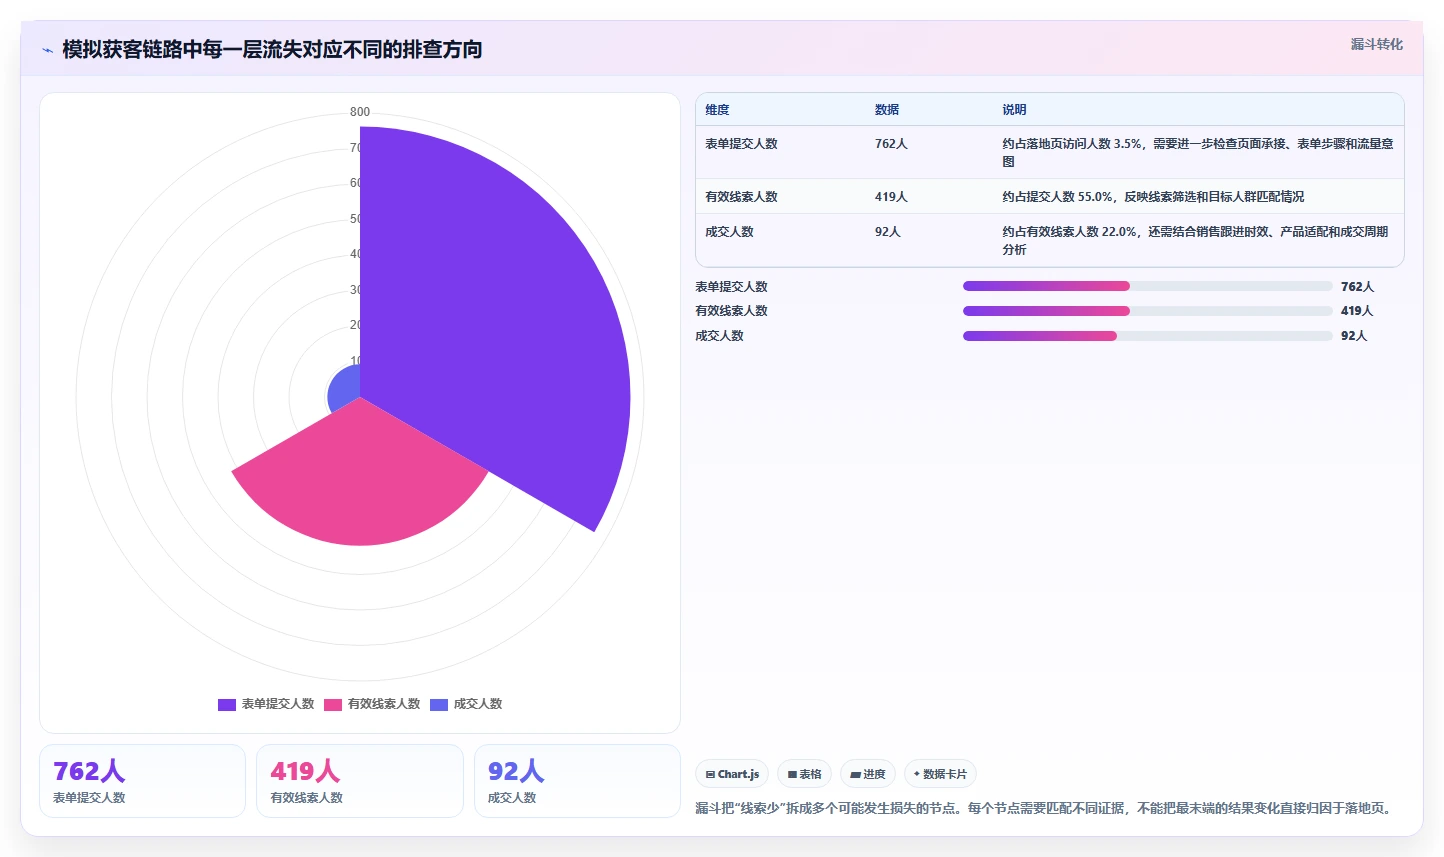Select the Chart.js tag chip
Screen dimensions: 1444x857
[732, 774]
